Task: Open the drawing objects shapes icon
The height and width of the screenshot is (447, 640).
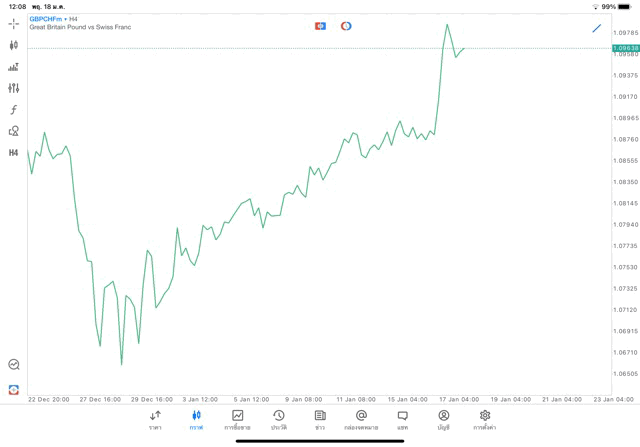Action: point(14,131)
